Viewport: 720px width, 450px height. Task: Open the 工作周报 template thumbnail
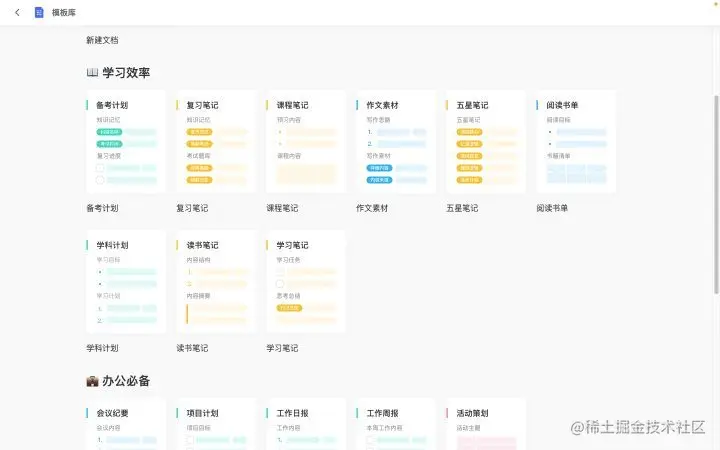(x=396, y=424)
